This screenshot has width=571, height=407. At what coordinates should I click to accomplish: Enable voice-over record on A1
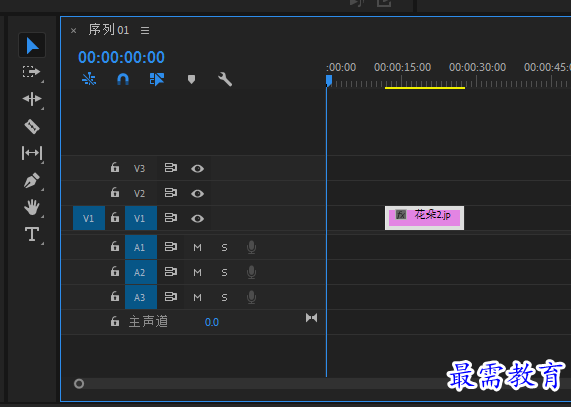point(251,247)
